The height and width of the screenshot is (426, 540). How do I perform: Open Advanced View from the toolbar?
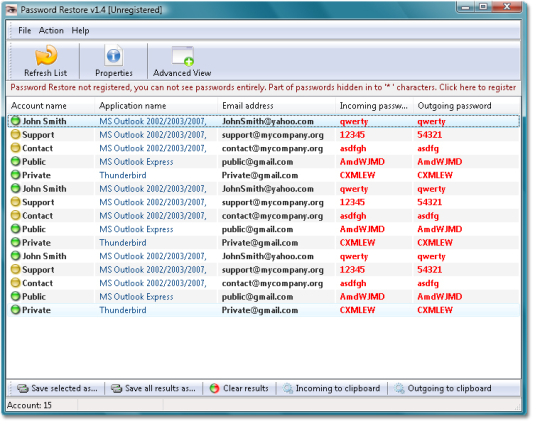(x=182, y=61)
